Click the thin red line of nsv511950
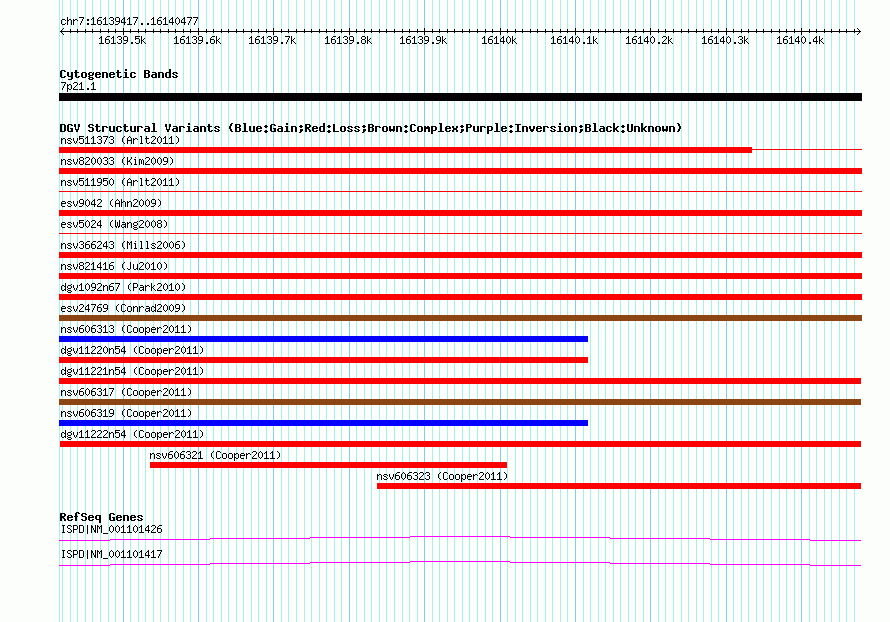The width and height of the screenshot is (890, 622). tap(460, 192)
